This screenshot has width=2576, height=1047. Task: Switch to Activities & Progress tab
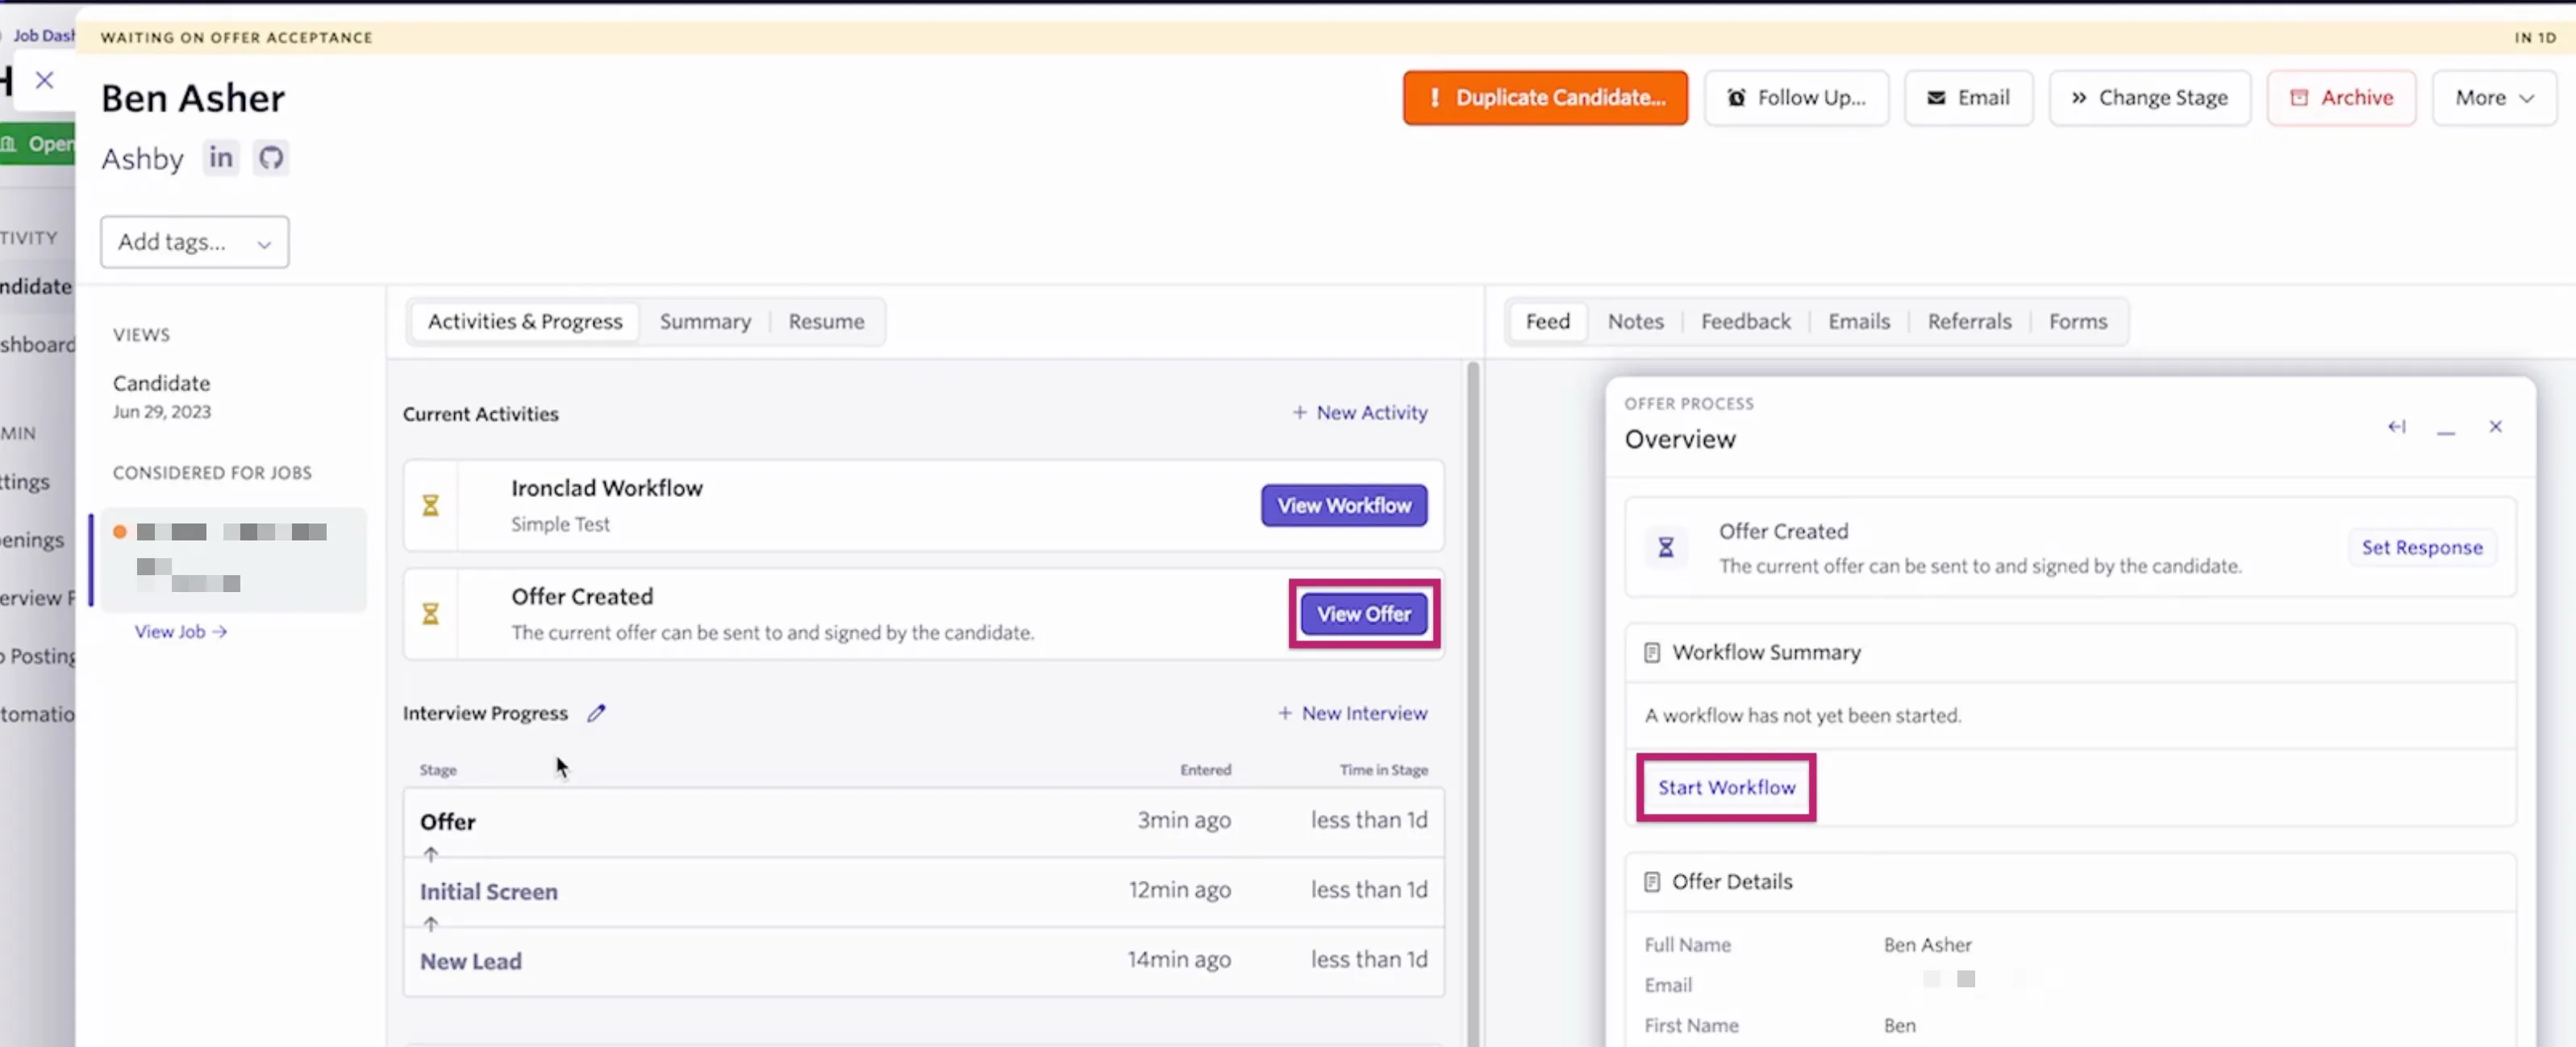coord(525,322)
